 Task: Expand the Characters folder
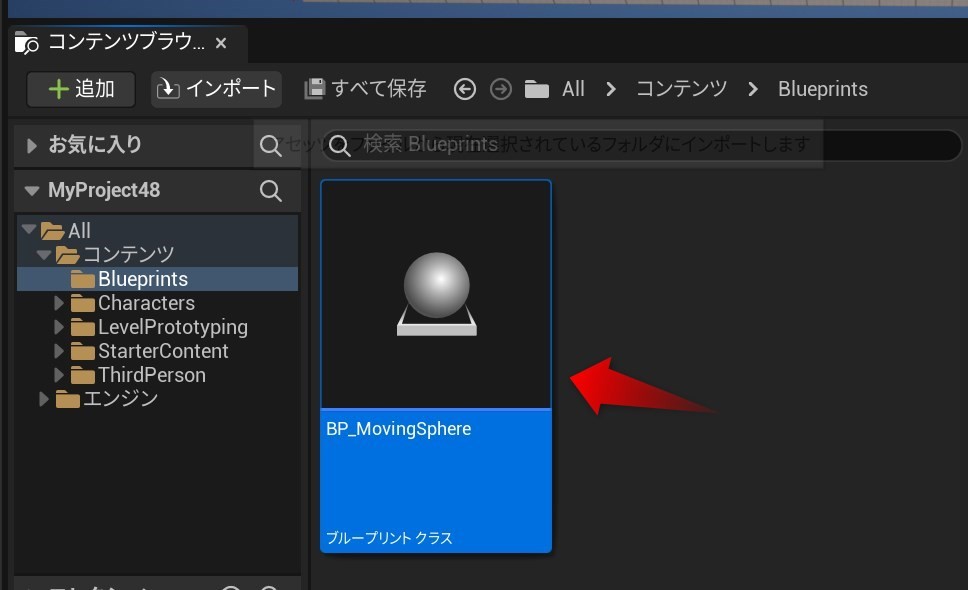tap(57, 303)
